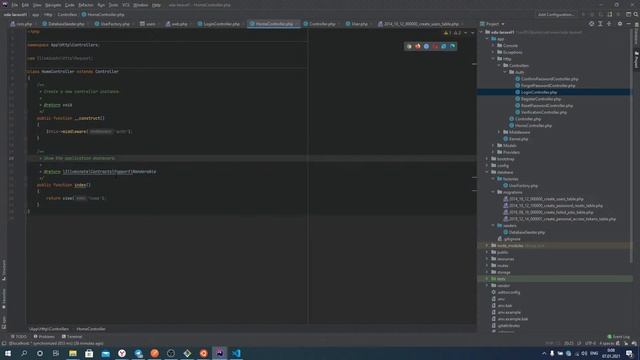
Task: Click Collapse All in Project panel
Action: 609,24
